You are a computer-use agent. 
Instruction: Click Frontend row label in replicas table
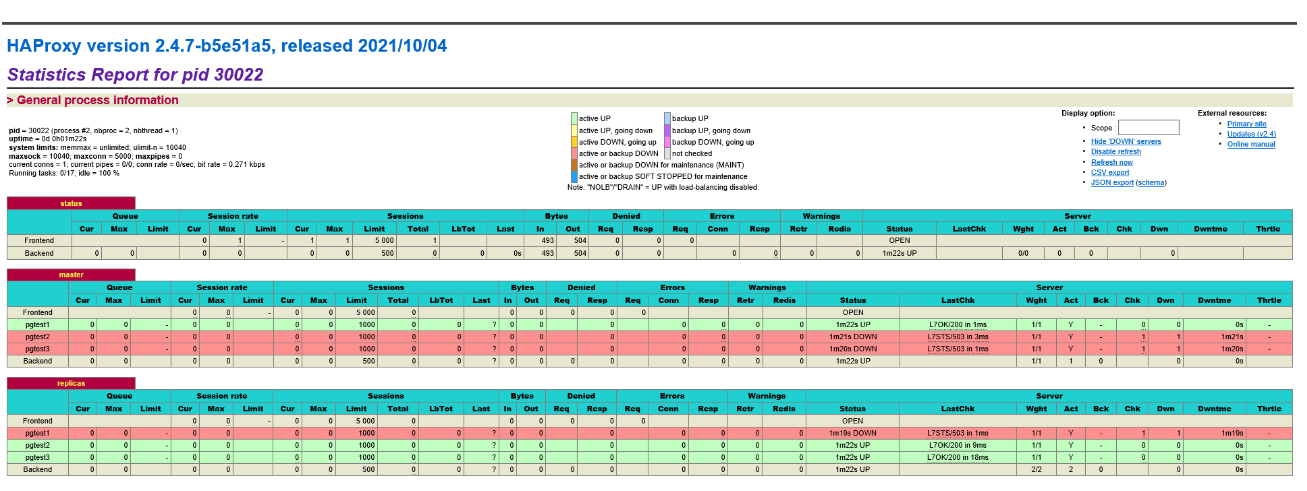pos(39,420)
